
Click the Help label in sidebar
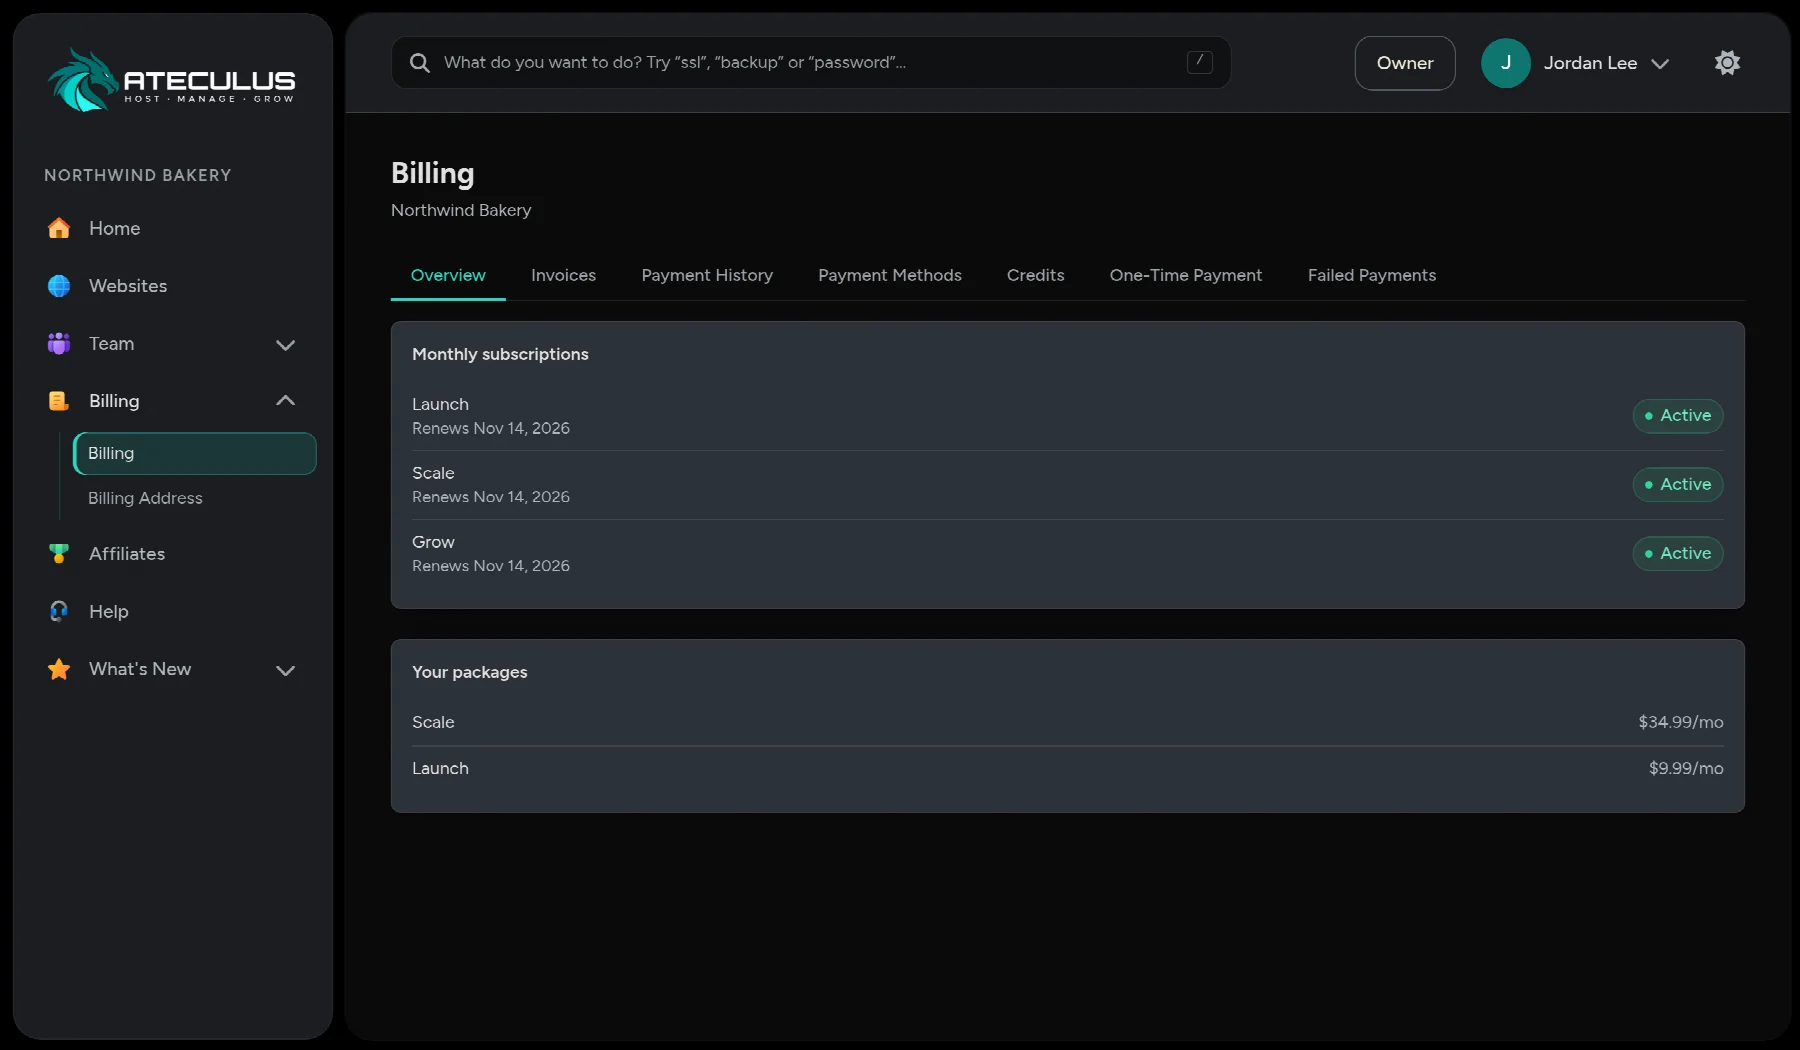[x=109, y=611]
